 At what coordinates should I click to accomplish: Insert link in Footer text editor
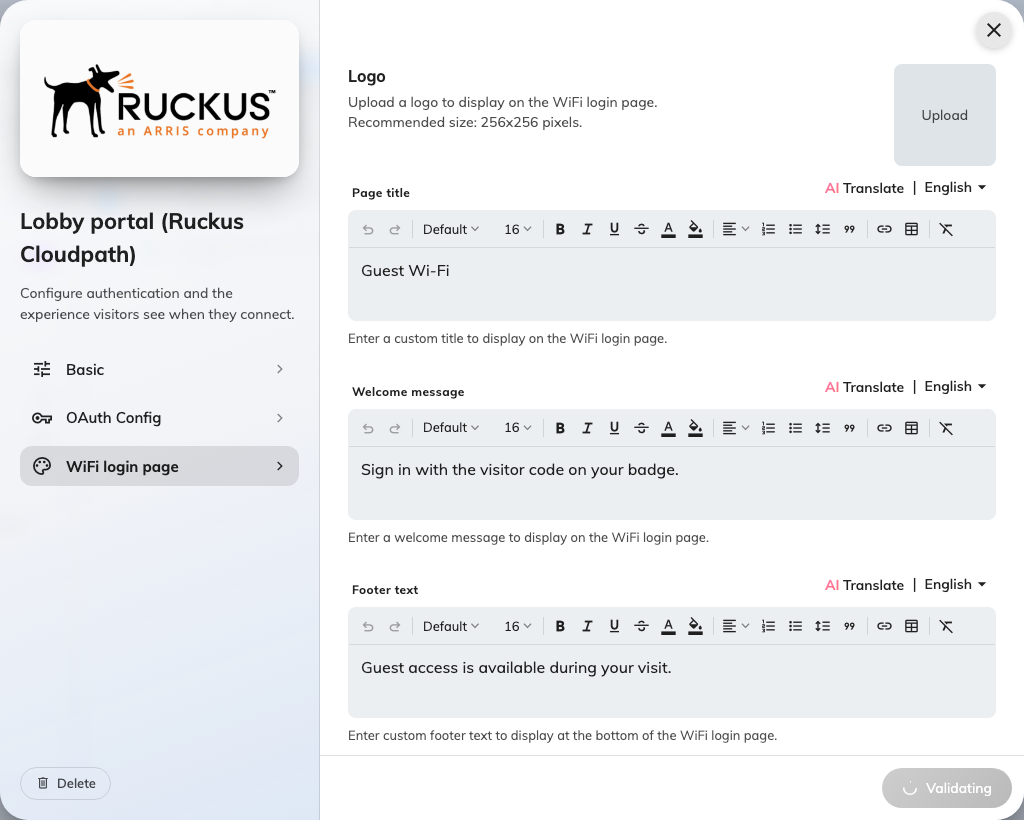[x=884, y=626]
